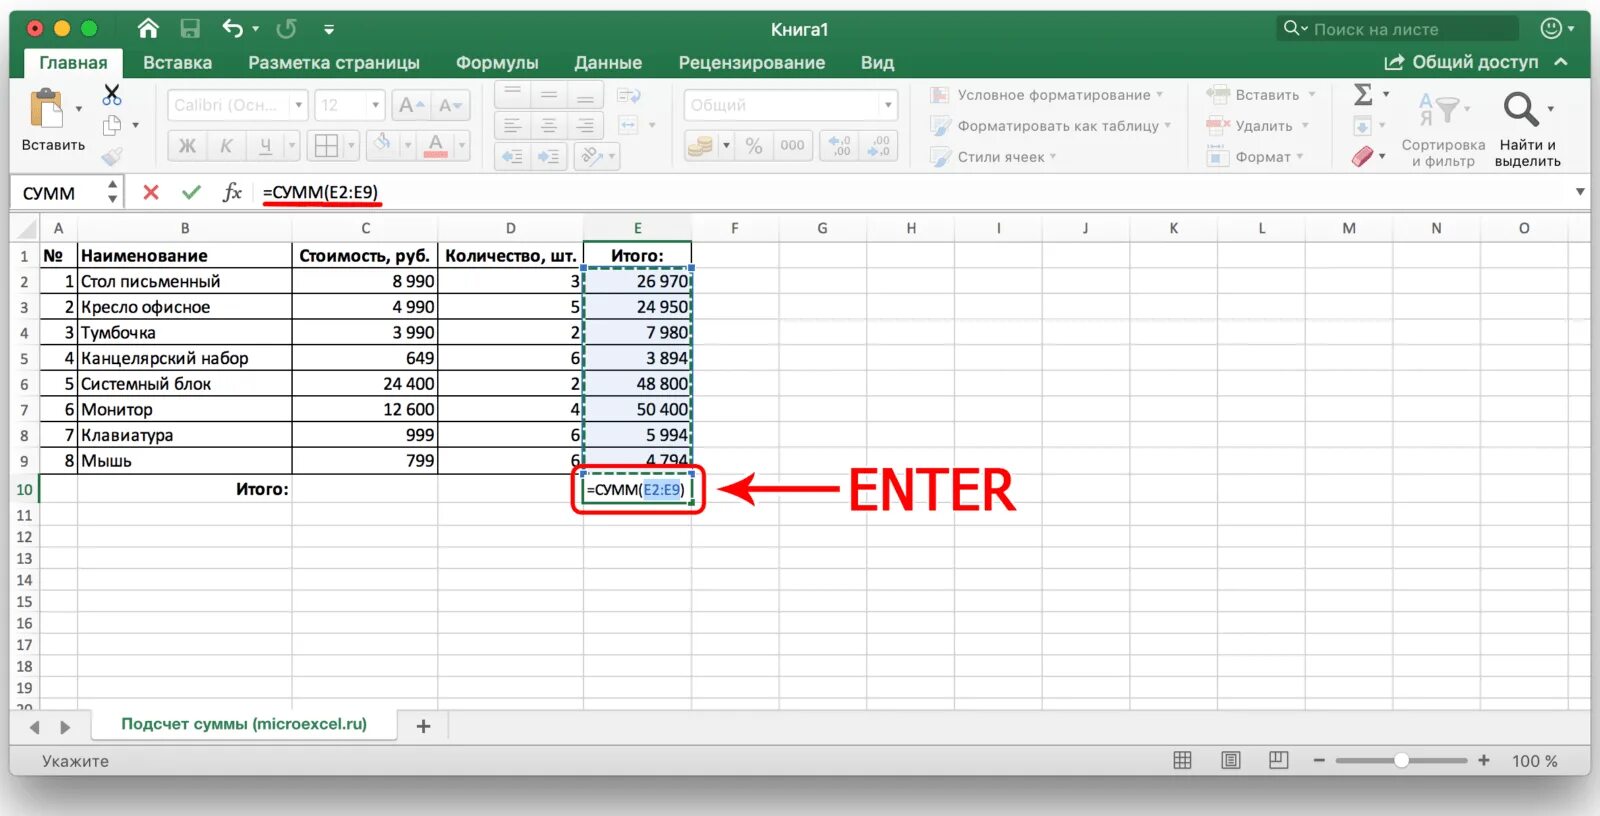Apply red font color

436,146
